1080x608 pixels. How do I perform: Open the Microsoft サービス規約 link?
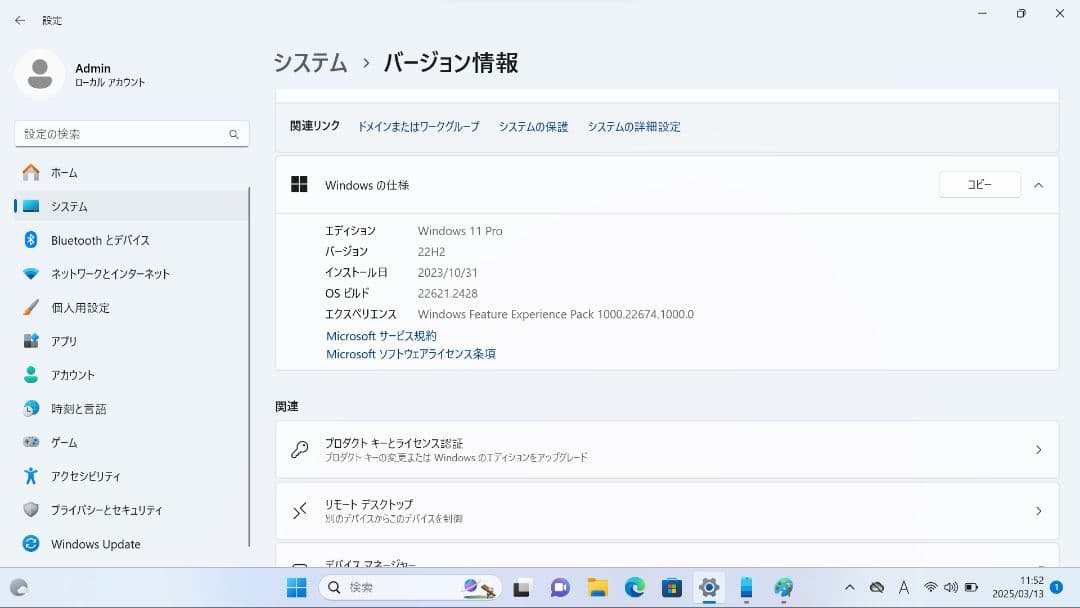coord(379,335)
